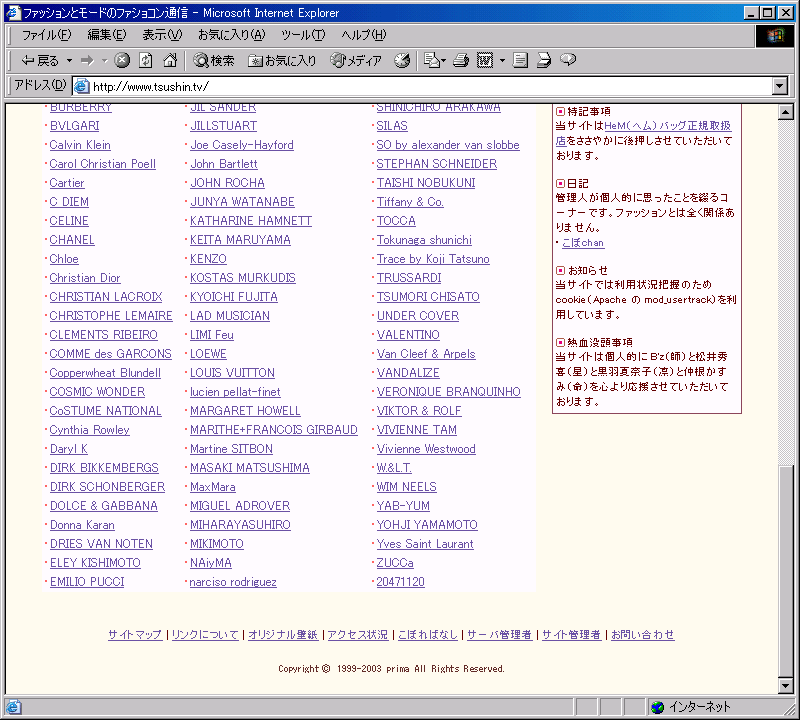Open the History toolbar icon
The height and width of the screenshot is (720, 800).
402,61
